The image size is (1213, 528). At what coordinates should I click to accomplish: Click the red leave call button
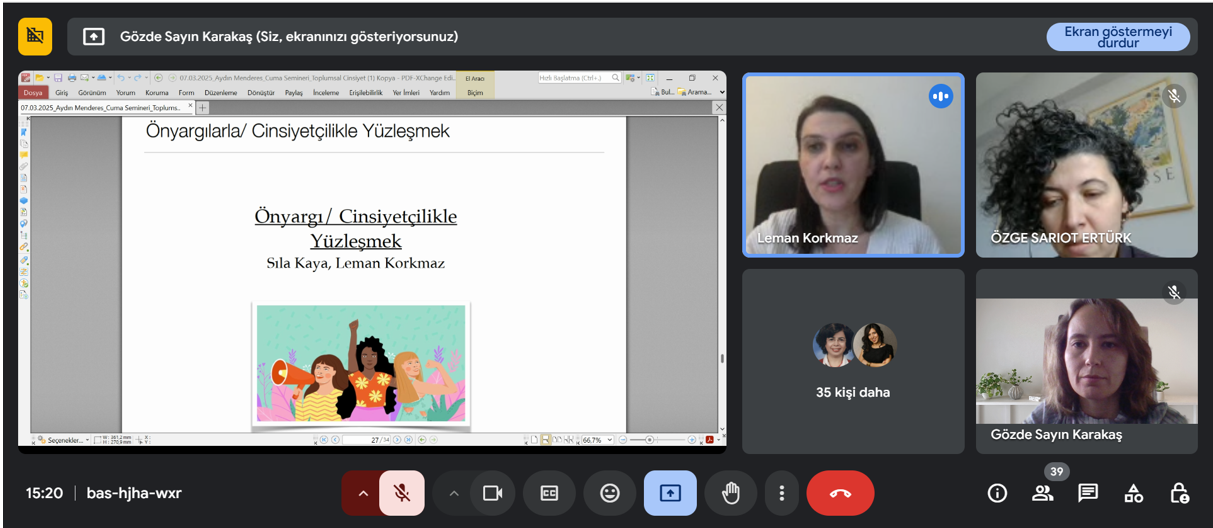coord(840,493)
